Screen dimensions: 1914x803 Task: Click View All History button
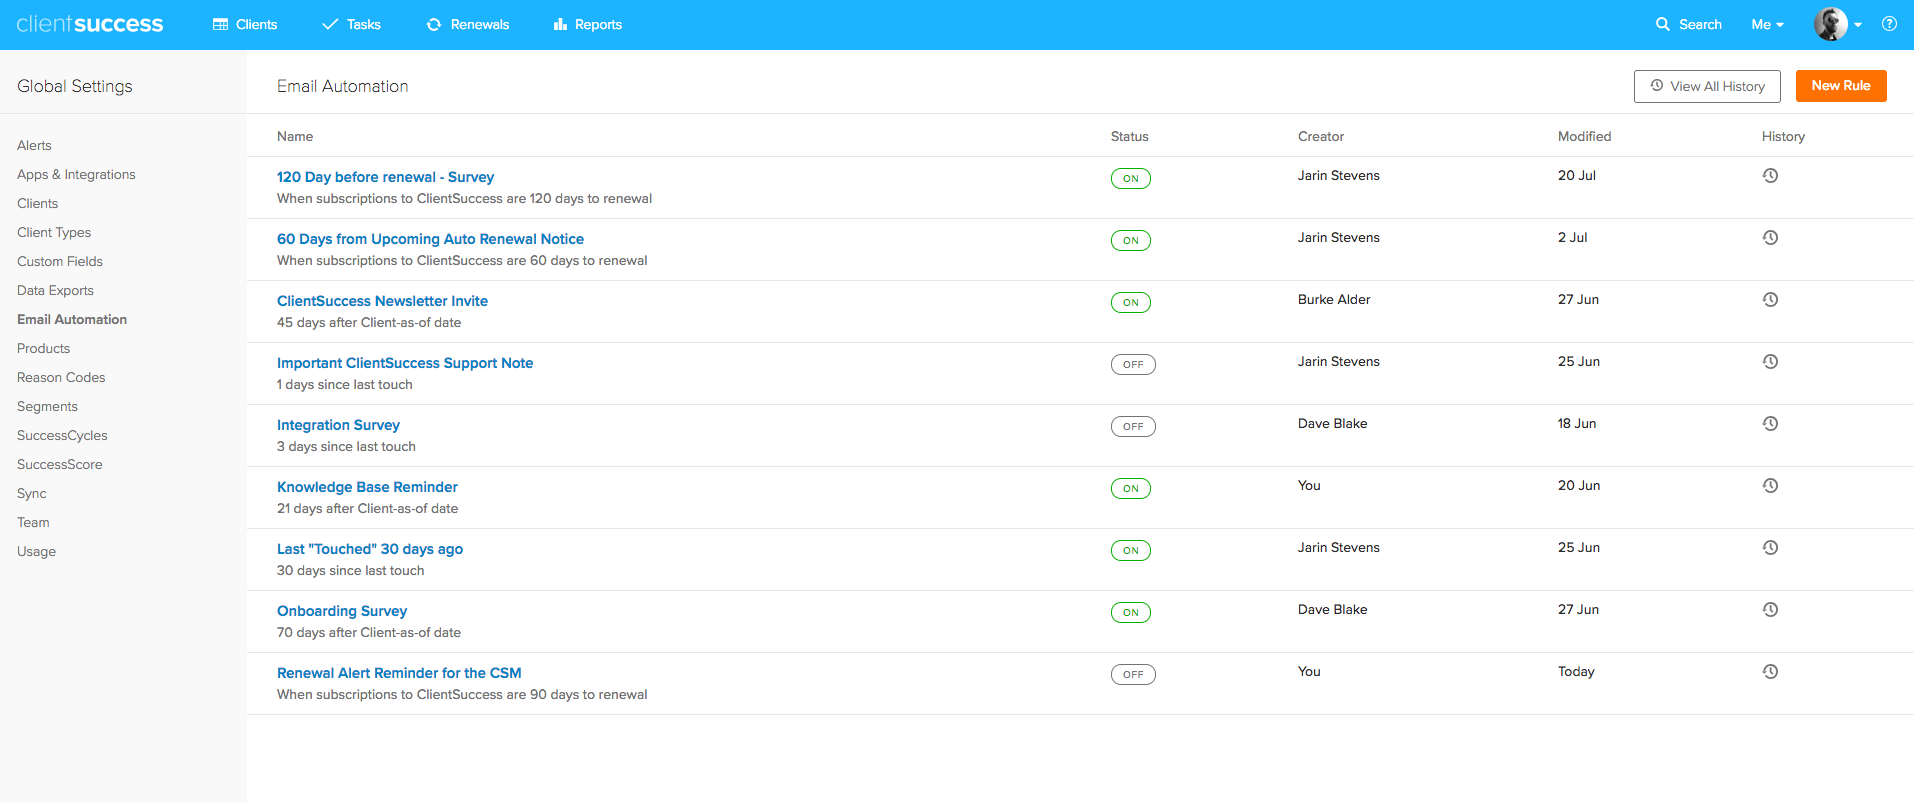1707,86
